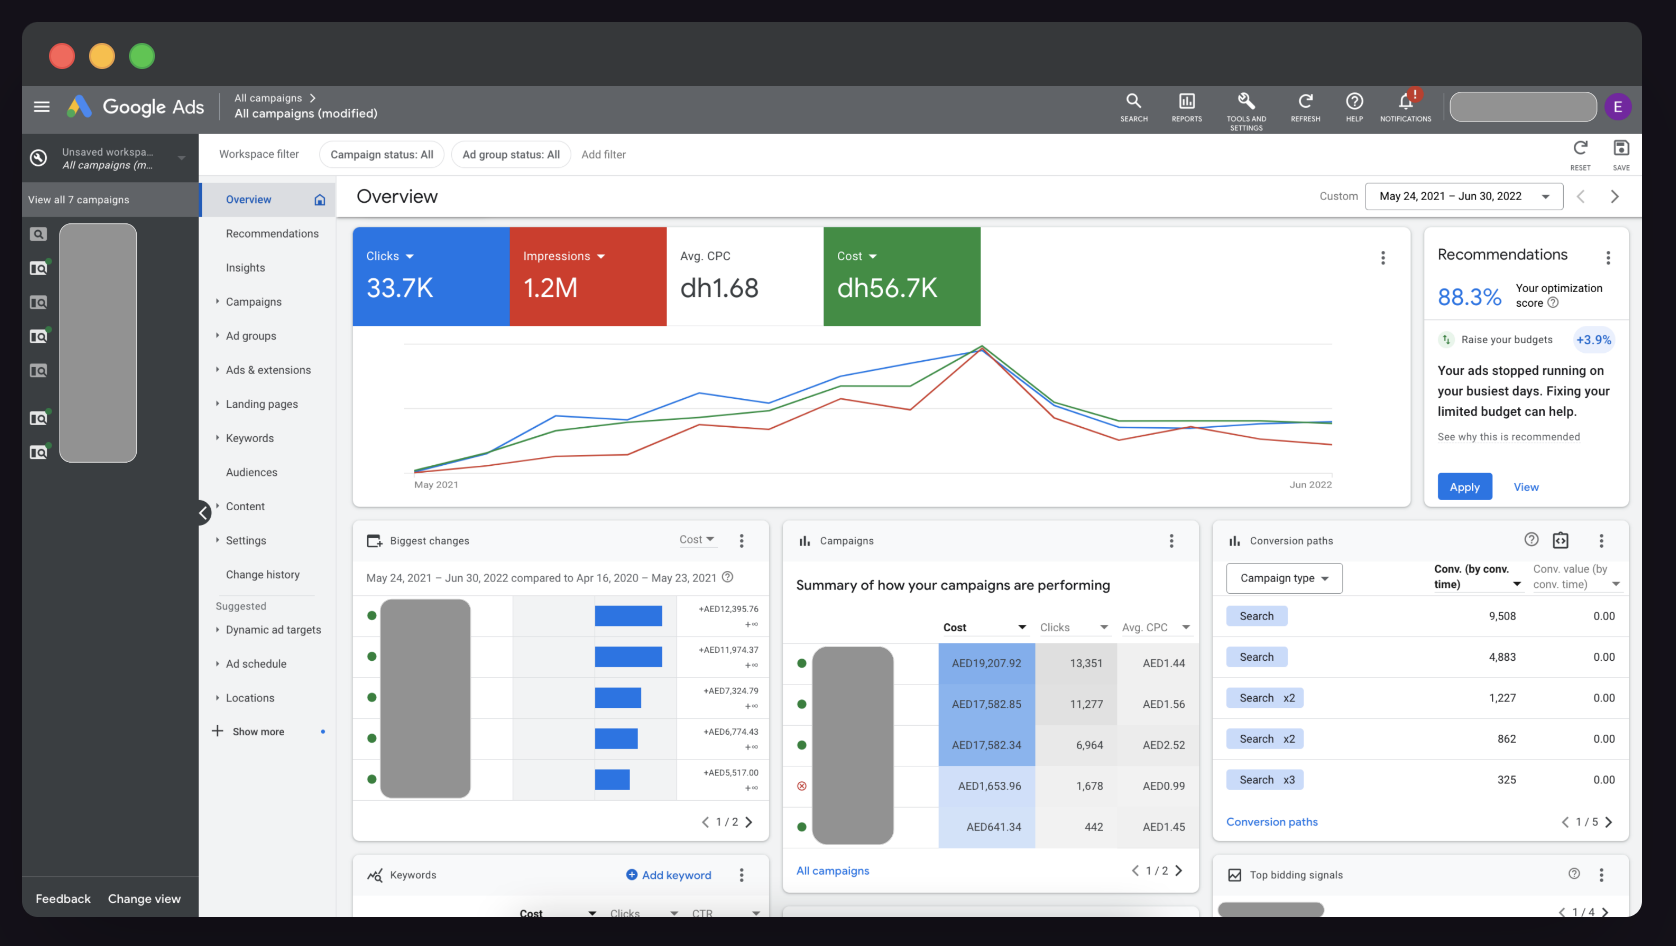Open Recommendations card three-dot menu

tap(1608, 258)
